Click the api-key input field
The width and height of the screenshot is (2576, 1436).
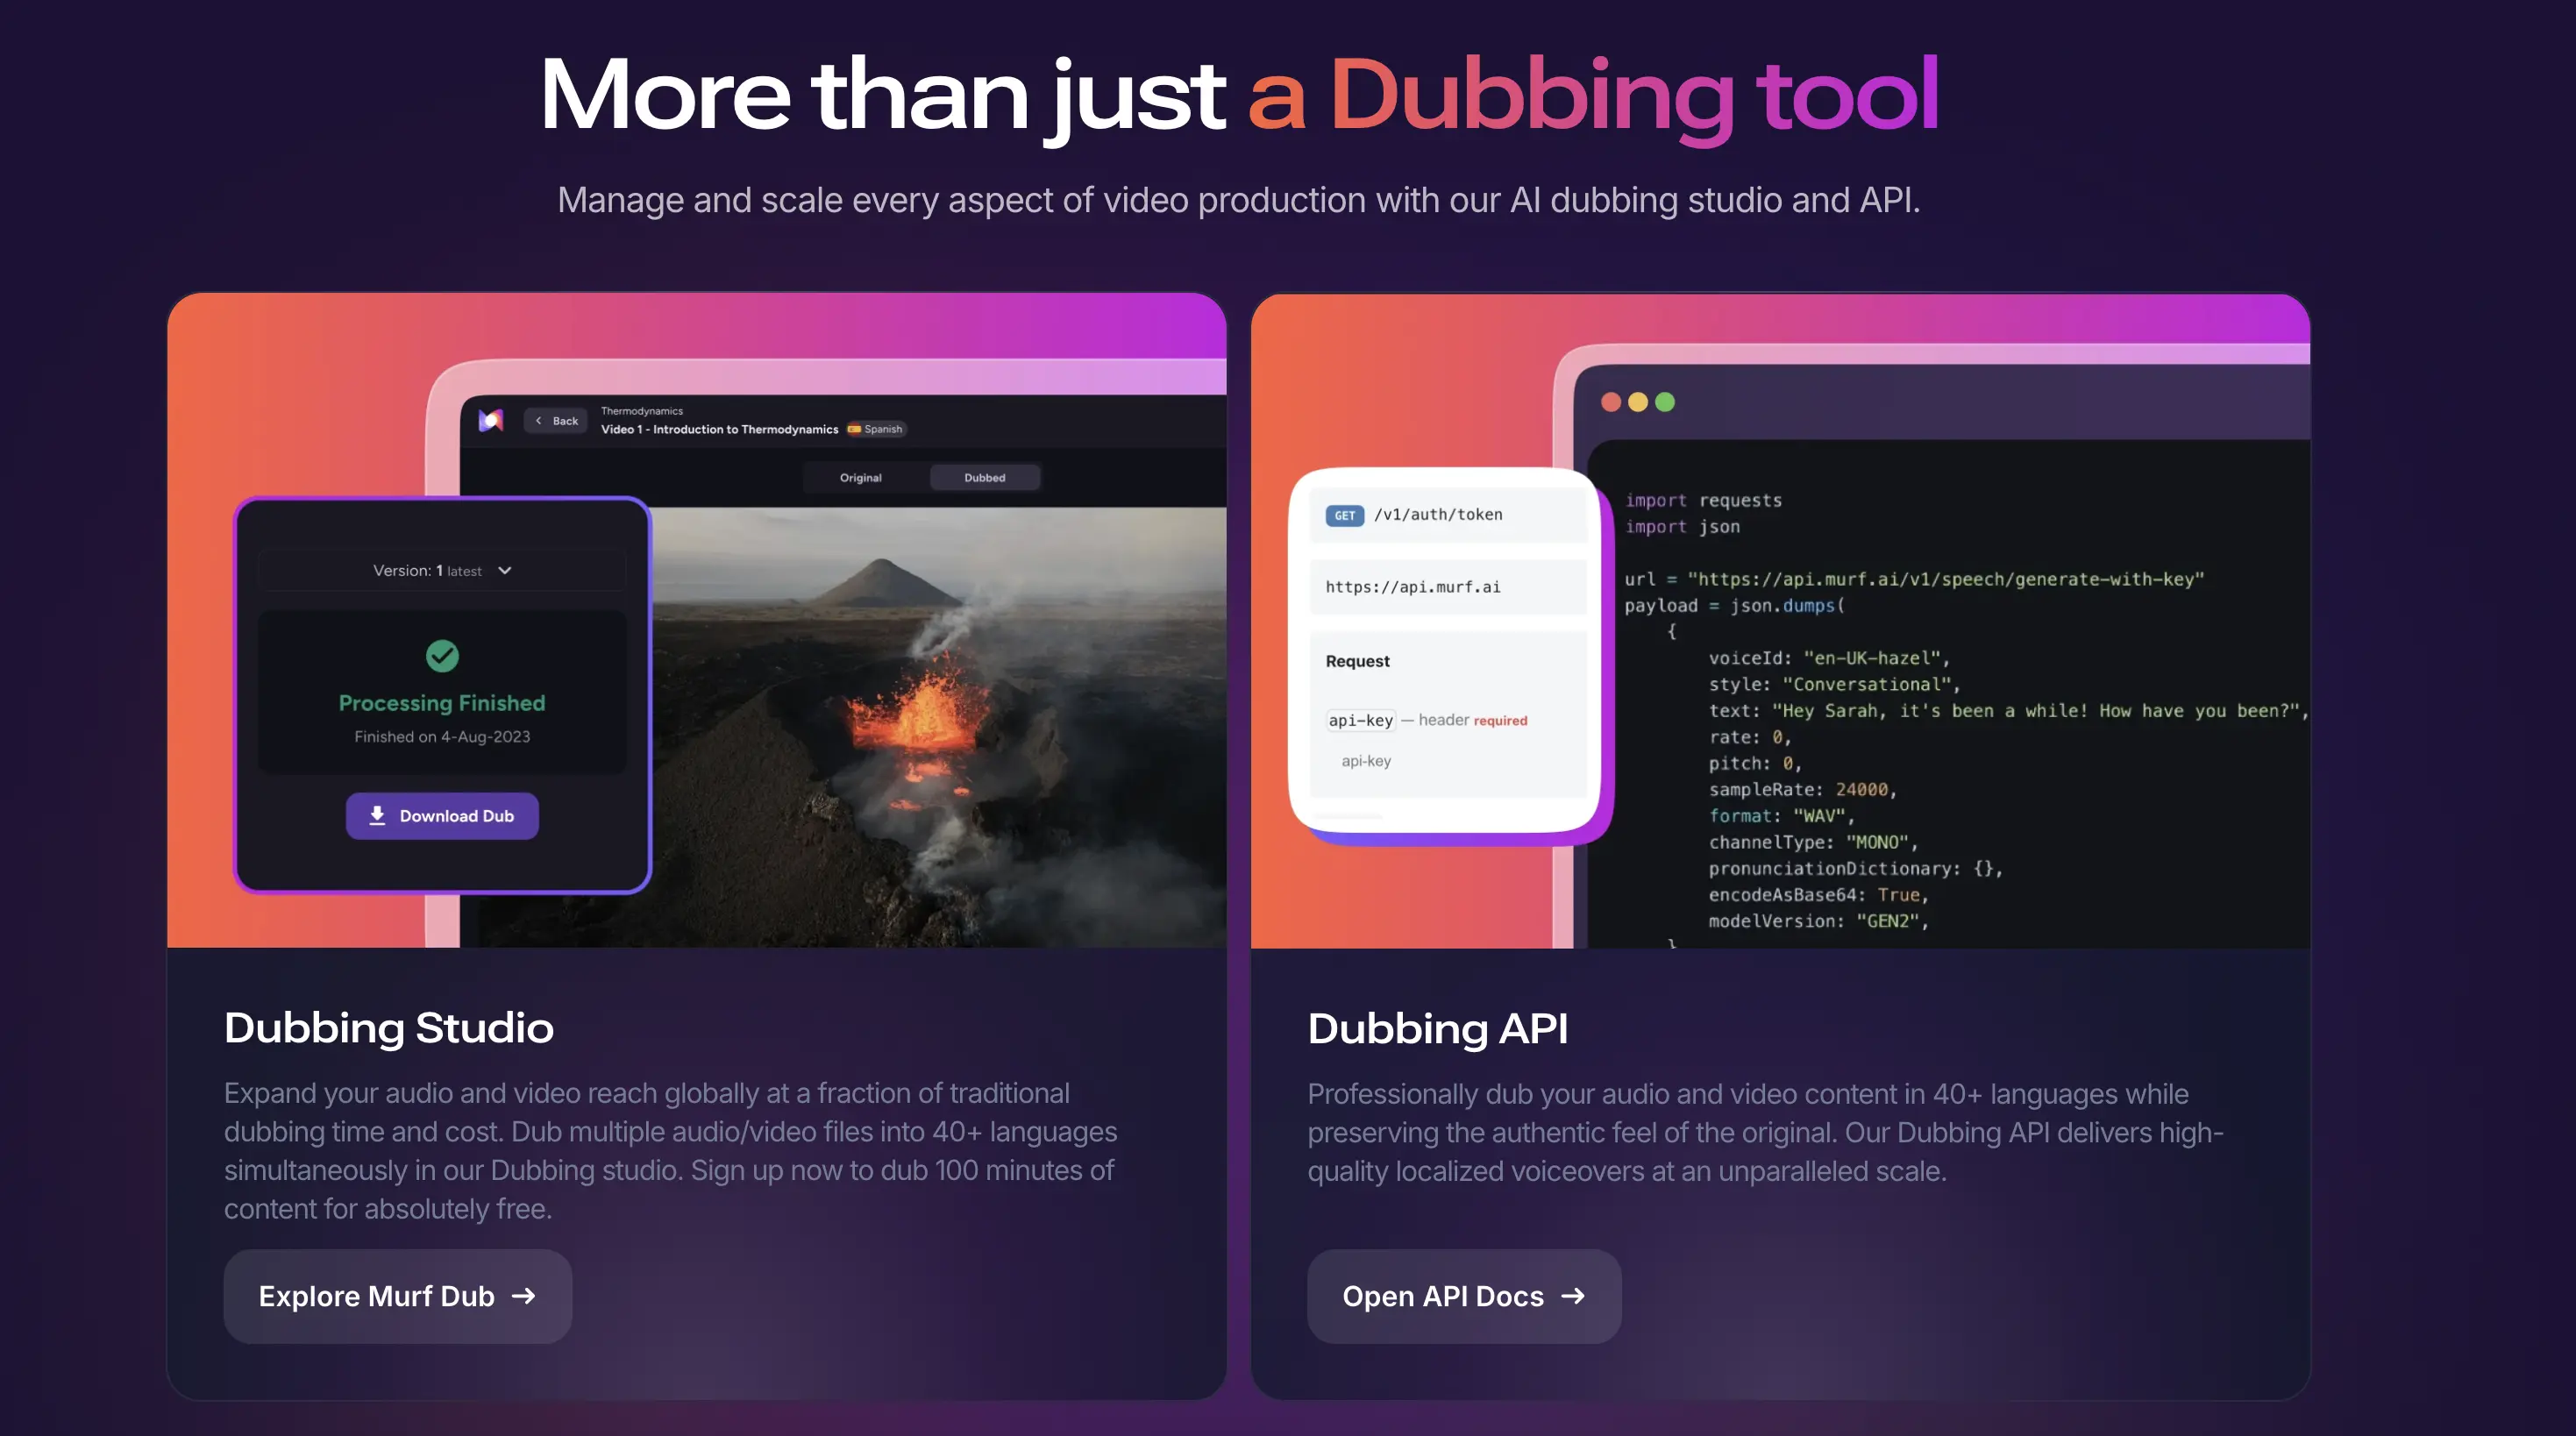coord(1366,761)
